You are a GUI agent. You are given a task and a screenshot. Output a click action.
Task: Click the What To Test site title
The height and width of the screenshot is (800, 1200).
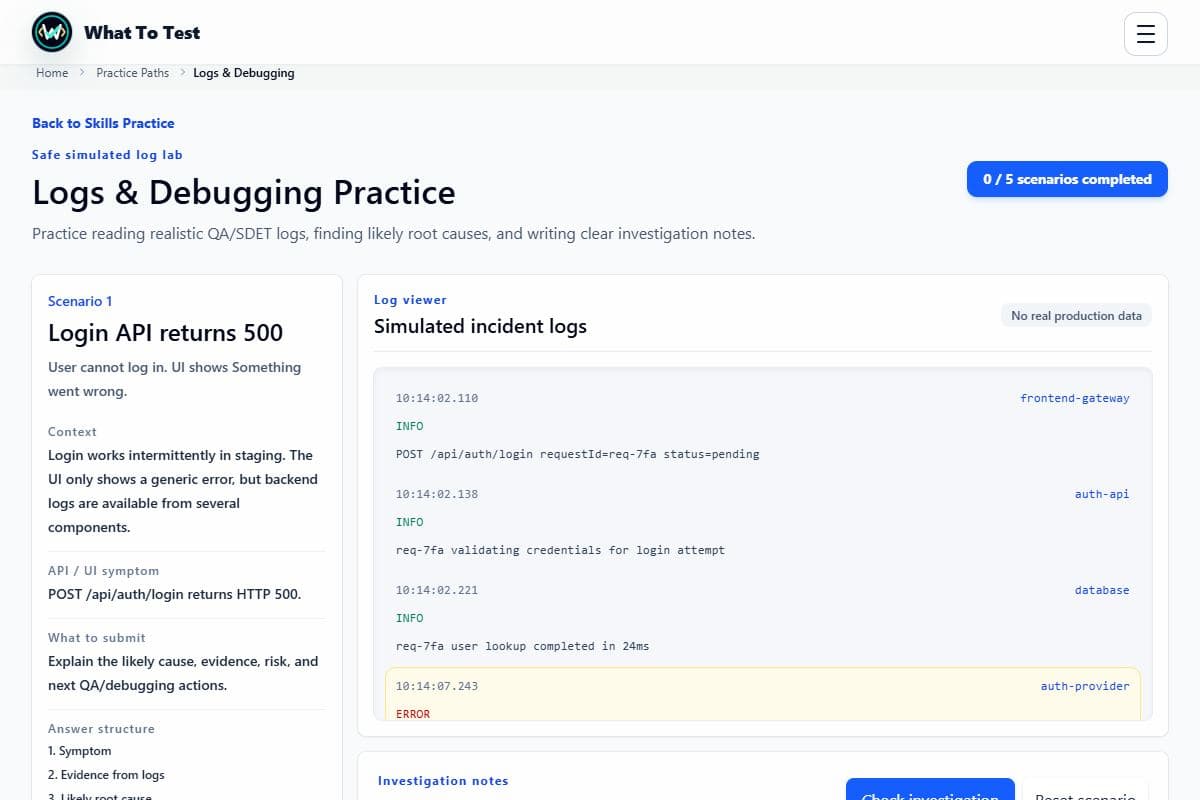coord(142,33)
